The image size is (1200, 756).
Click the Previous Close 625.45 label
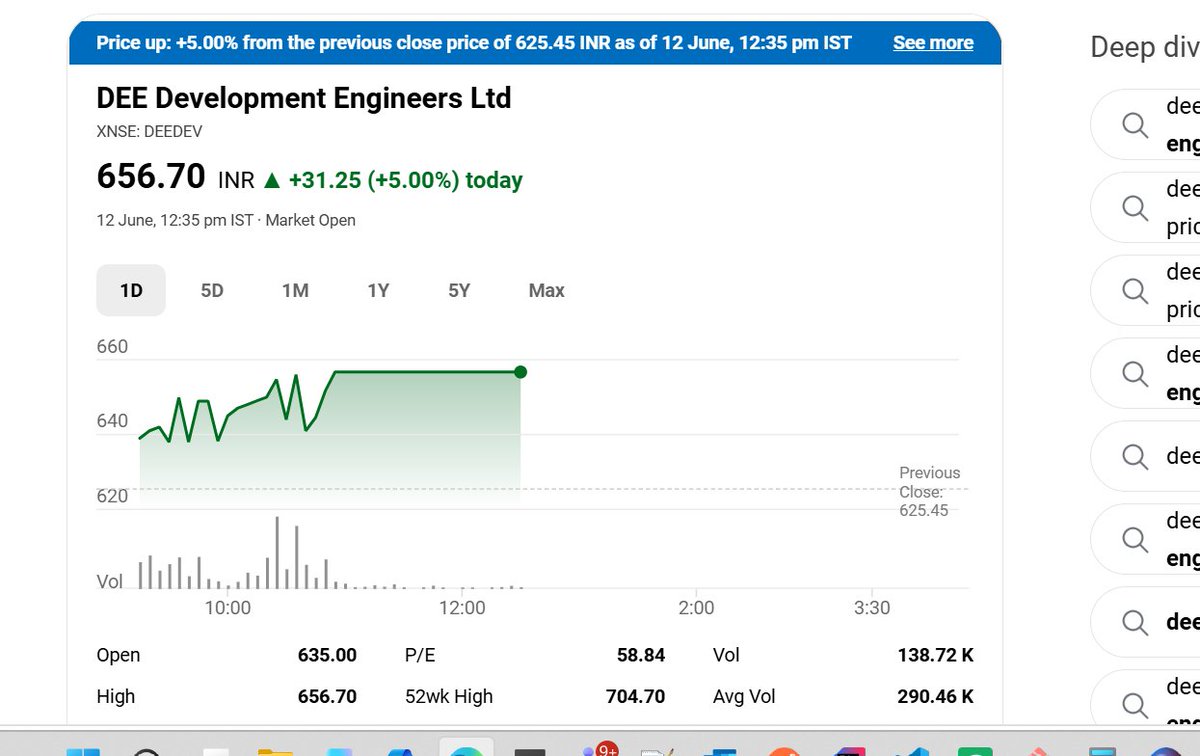coord(929,491)
